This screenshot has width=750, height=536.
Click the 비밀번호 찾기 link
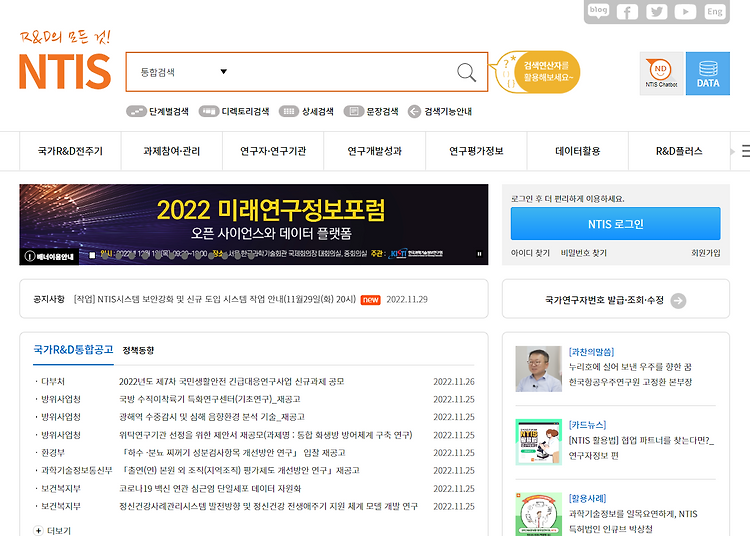tap(583, 252)
